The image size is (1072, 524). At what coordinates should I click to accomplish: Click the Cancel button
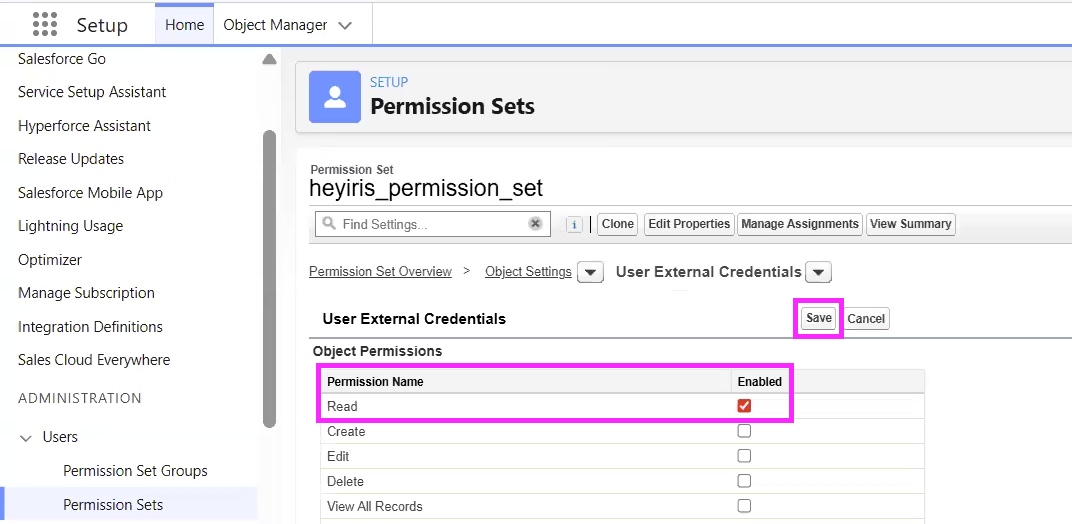[866, 319]
